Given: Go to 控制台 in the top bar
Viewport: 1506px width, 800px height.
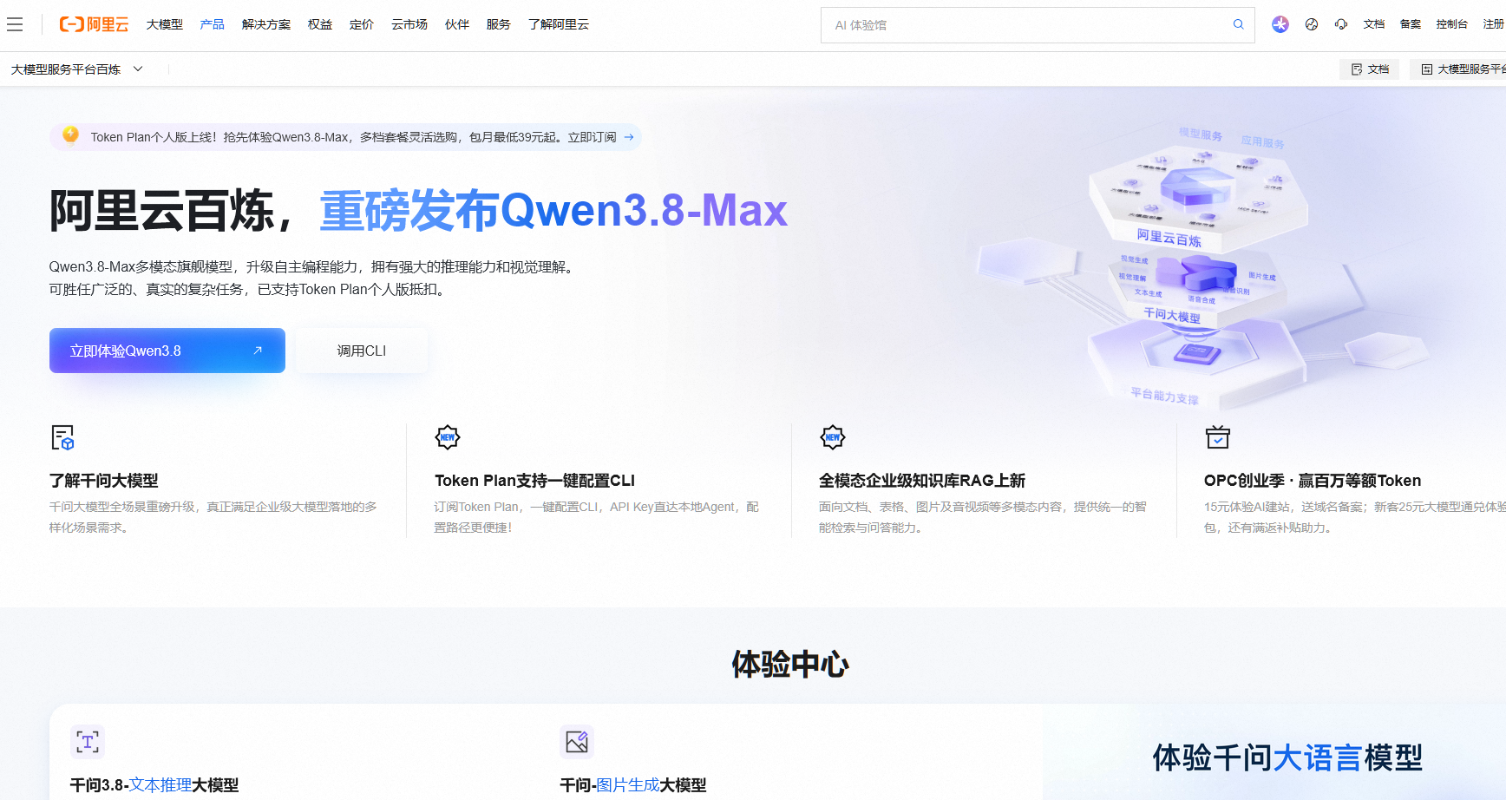Looking at the screenshot, I should pos(1452,24).
